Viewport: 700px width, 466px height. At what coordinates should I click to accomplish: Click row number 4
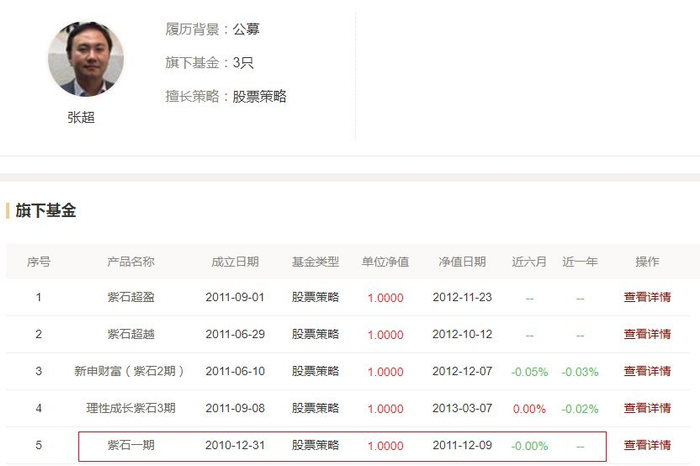[x=39, y=408]
